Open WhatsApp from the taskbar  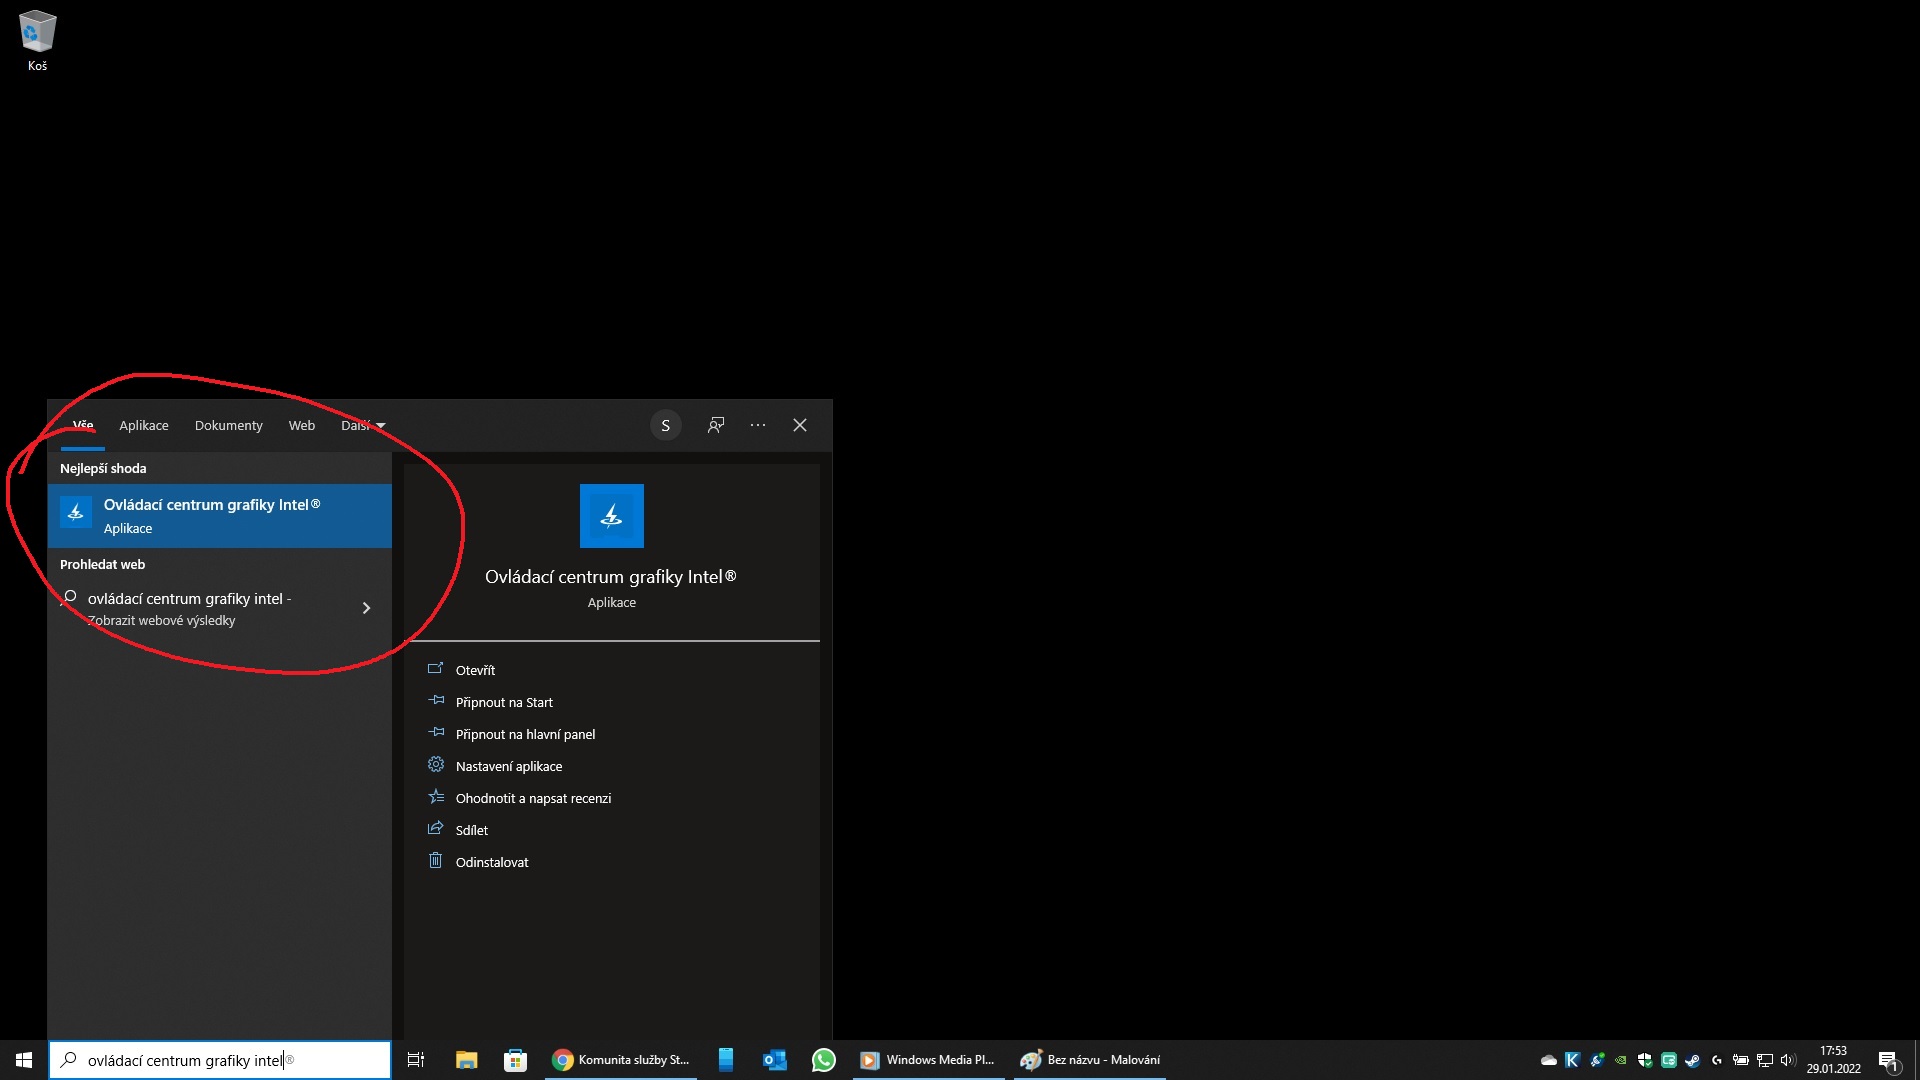click(823, 1060)
